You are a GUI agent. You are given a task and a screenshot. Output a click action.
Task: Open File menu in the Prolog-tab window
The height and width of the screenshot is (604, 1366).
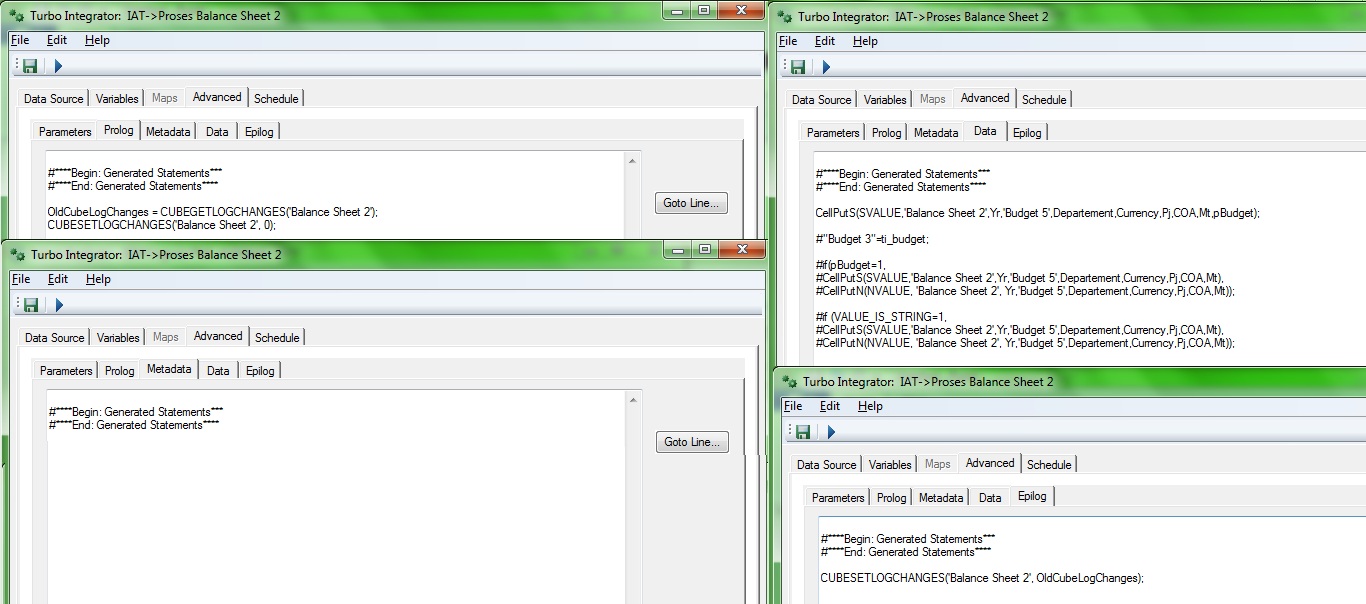tap(20, 40)
